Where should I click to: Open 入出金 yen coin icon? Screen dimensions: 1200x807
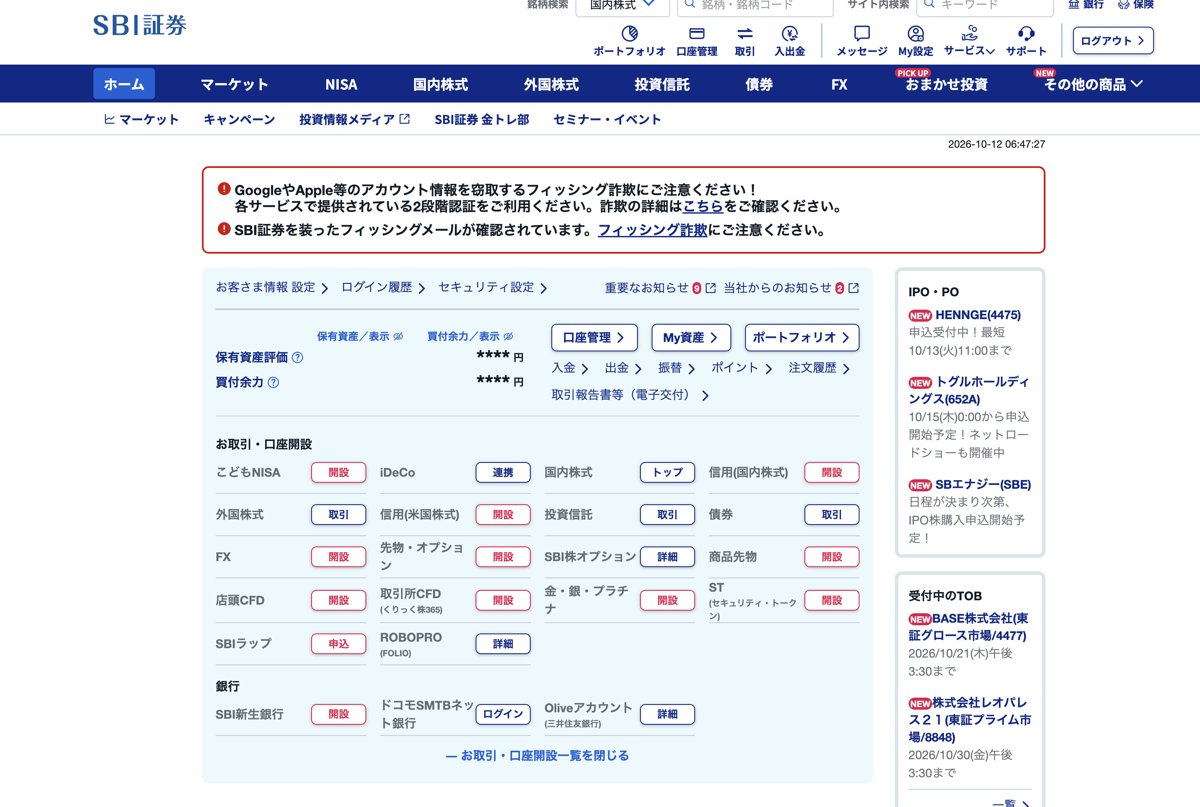(790, 34)
